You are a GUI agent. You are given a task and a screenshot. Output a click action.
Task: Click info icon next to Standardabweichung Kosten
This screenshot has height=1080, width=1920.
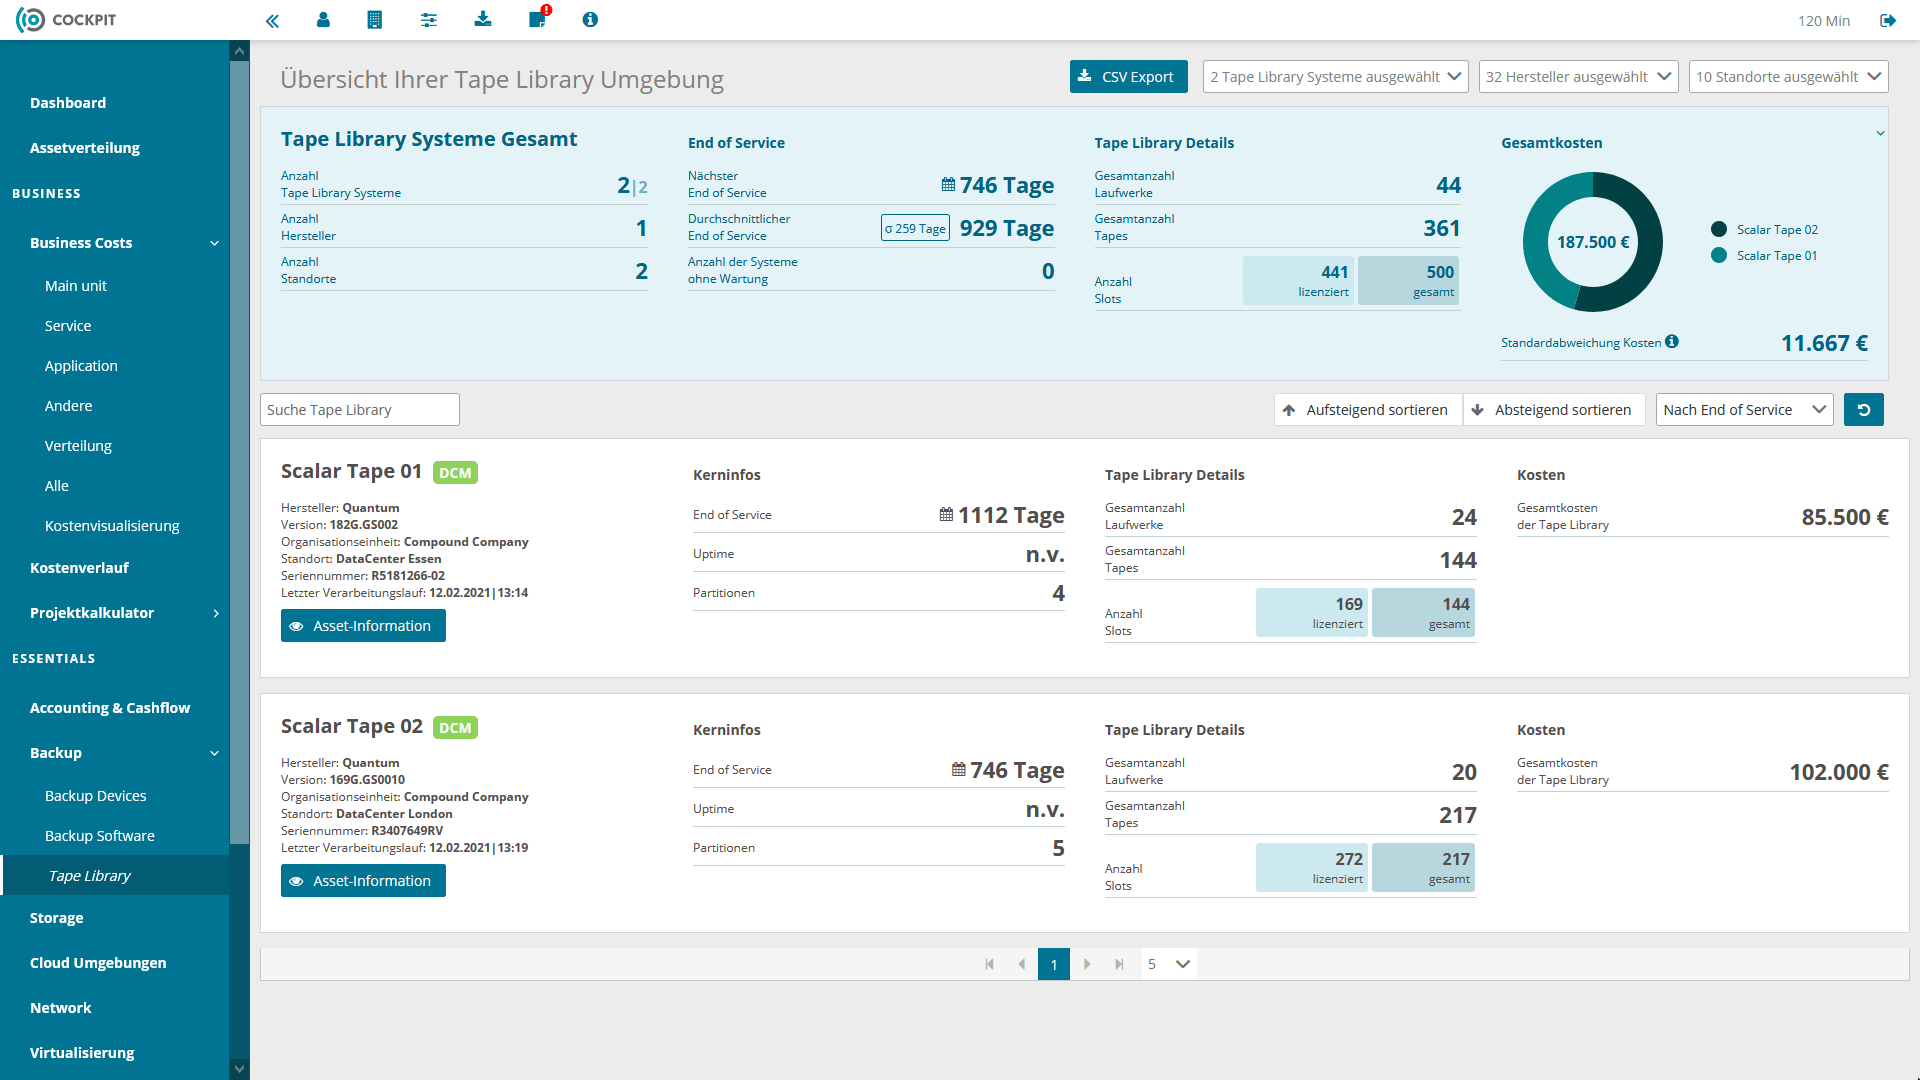(1672, 342)
